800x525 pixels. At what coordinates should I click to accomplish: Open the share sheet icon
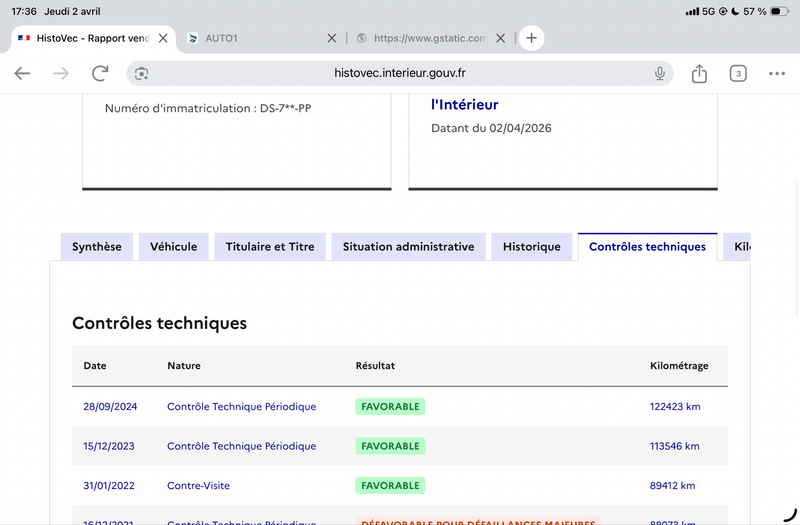pyautogui.click(x=699, y=74)
